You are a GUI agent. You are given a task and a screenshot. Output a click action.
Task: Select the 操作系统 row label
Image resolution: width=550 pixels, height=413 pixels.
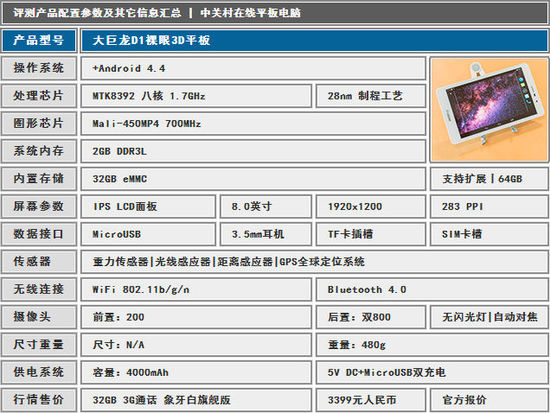coord(39,68)
